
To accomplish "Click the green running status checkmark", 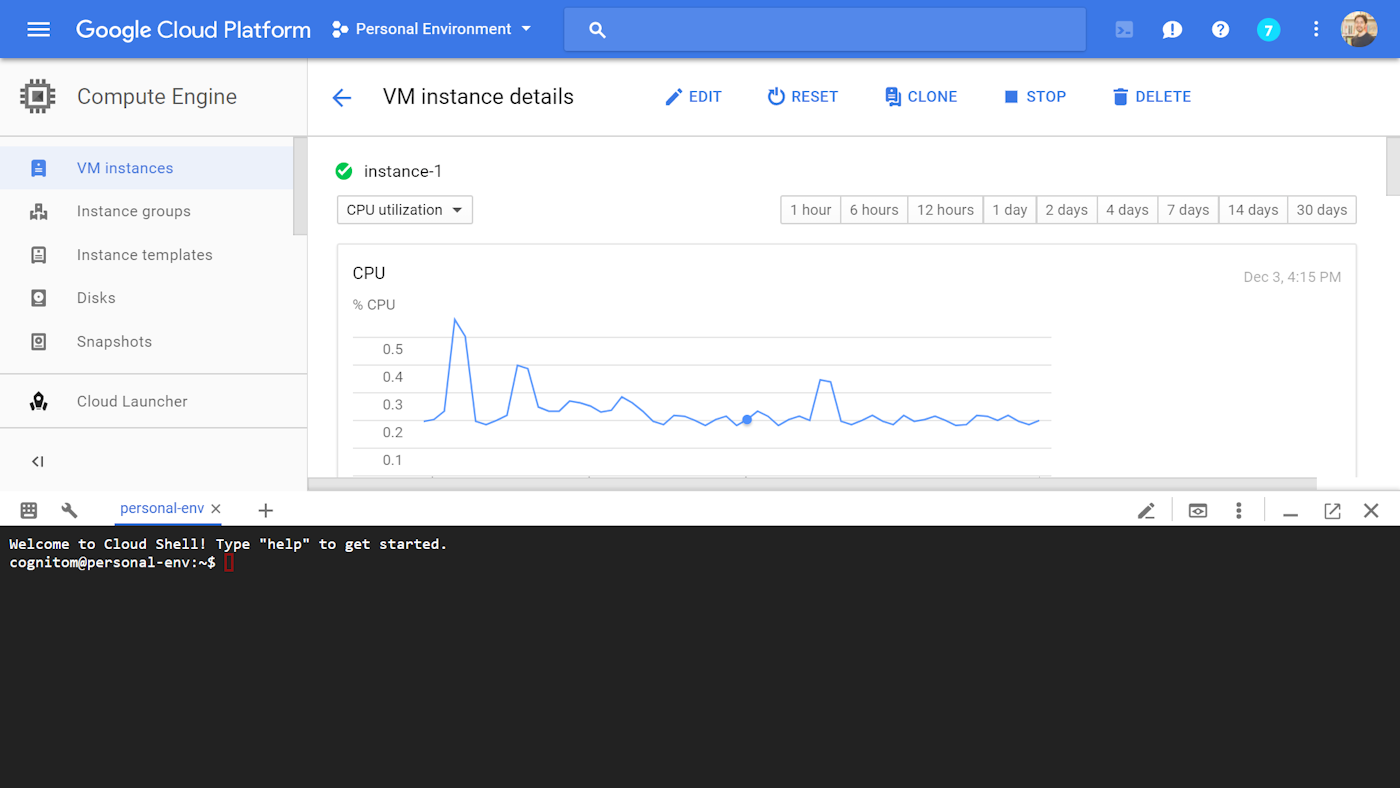I will (344, 171).
